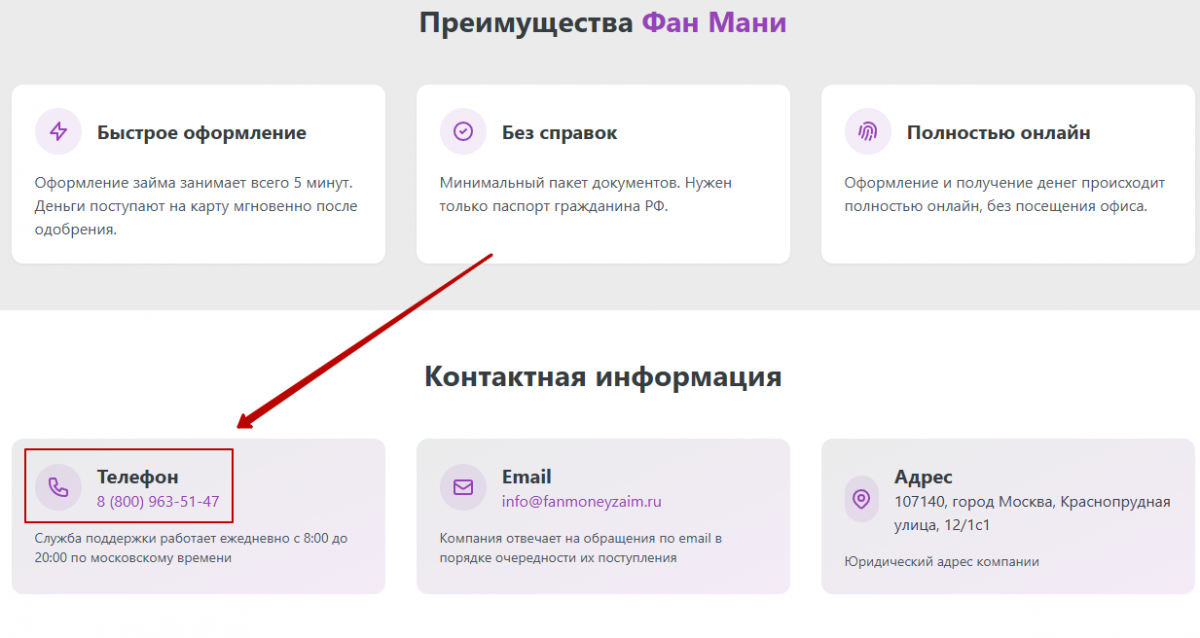Screen dimensions: 1200x638
Task: Click the purple Фан Мани heading text
Action: click(714, 22)
